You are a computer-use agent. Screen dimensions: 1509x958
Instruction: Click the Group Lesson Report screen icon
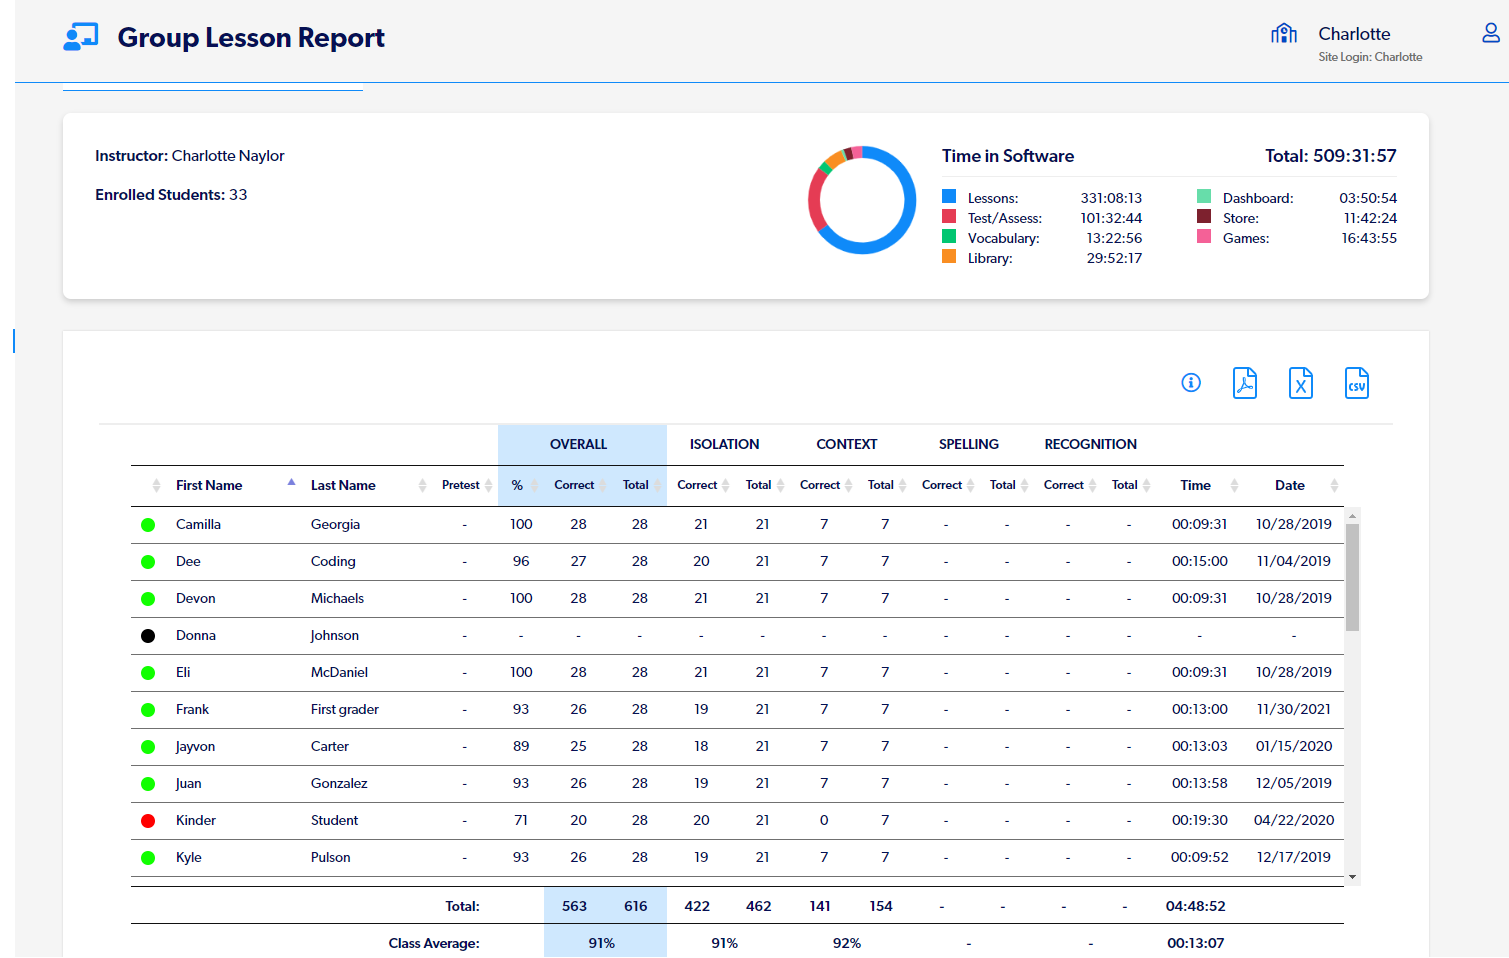coord(80,35)
